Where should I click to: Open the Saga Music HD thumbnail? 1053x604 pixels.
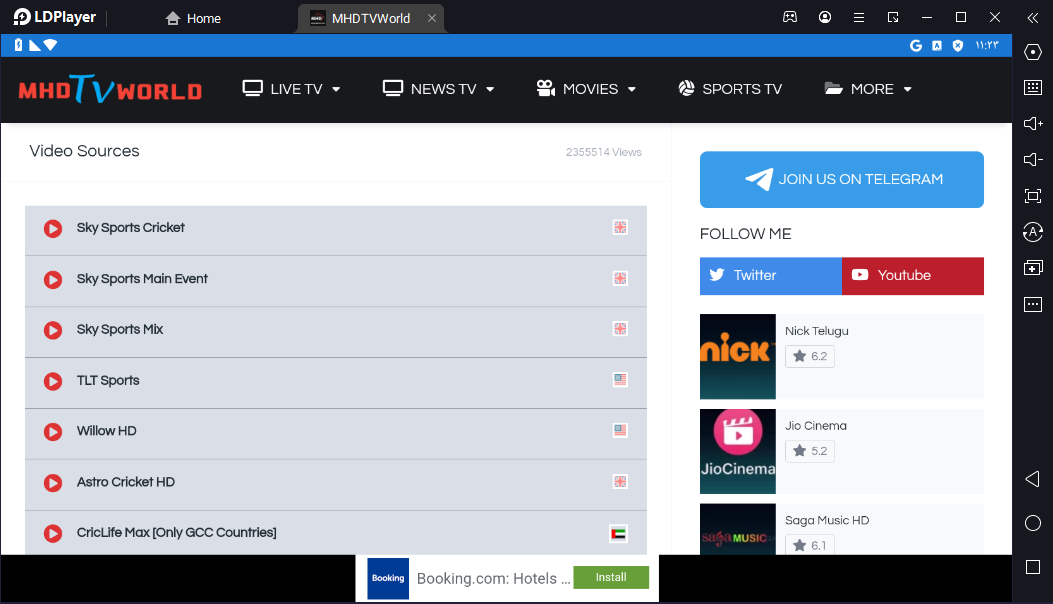click(x=737, y=529)
